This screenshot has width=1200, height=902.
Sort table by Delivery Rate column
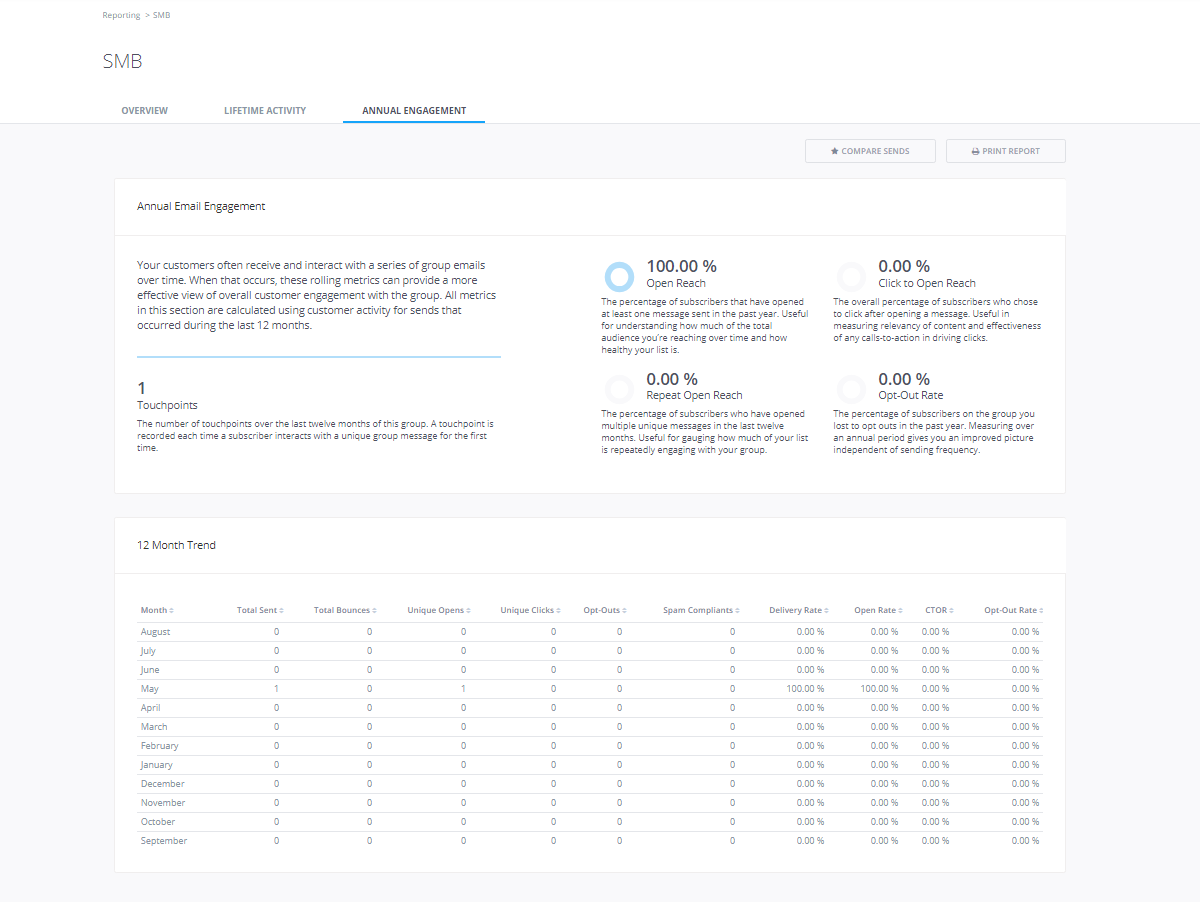tap(799, 610)
